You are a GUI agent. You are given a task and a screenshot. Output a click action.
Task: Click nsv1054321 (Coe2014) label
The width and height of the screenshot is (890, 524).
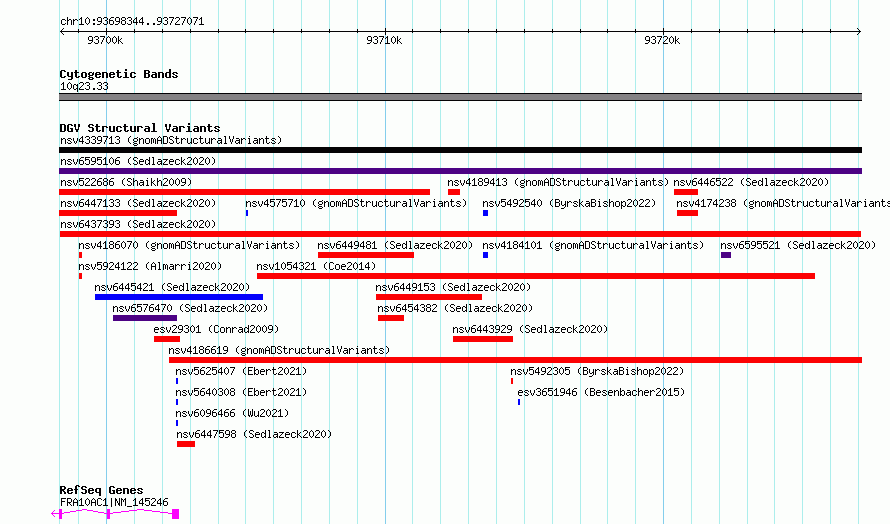click(316, 266)
